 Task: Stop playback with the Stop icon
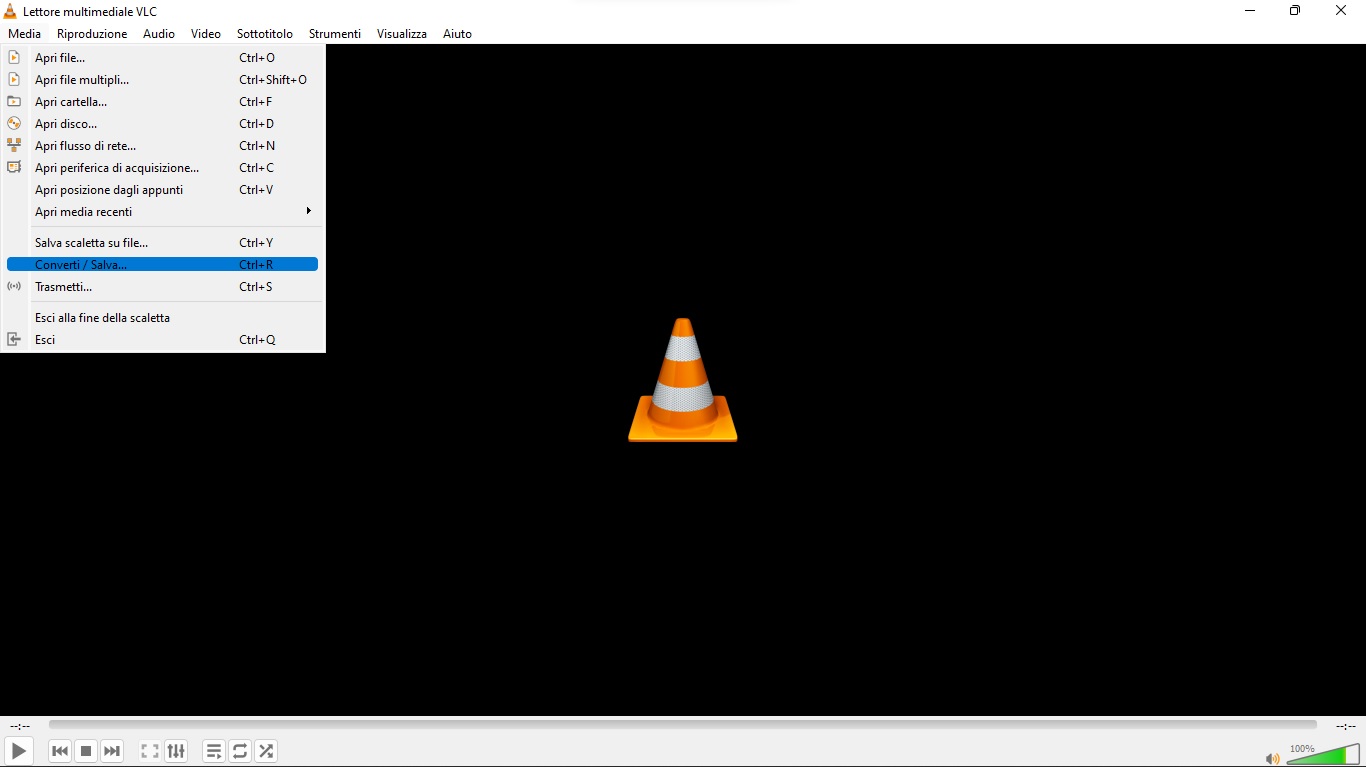(85, 751)
